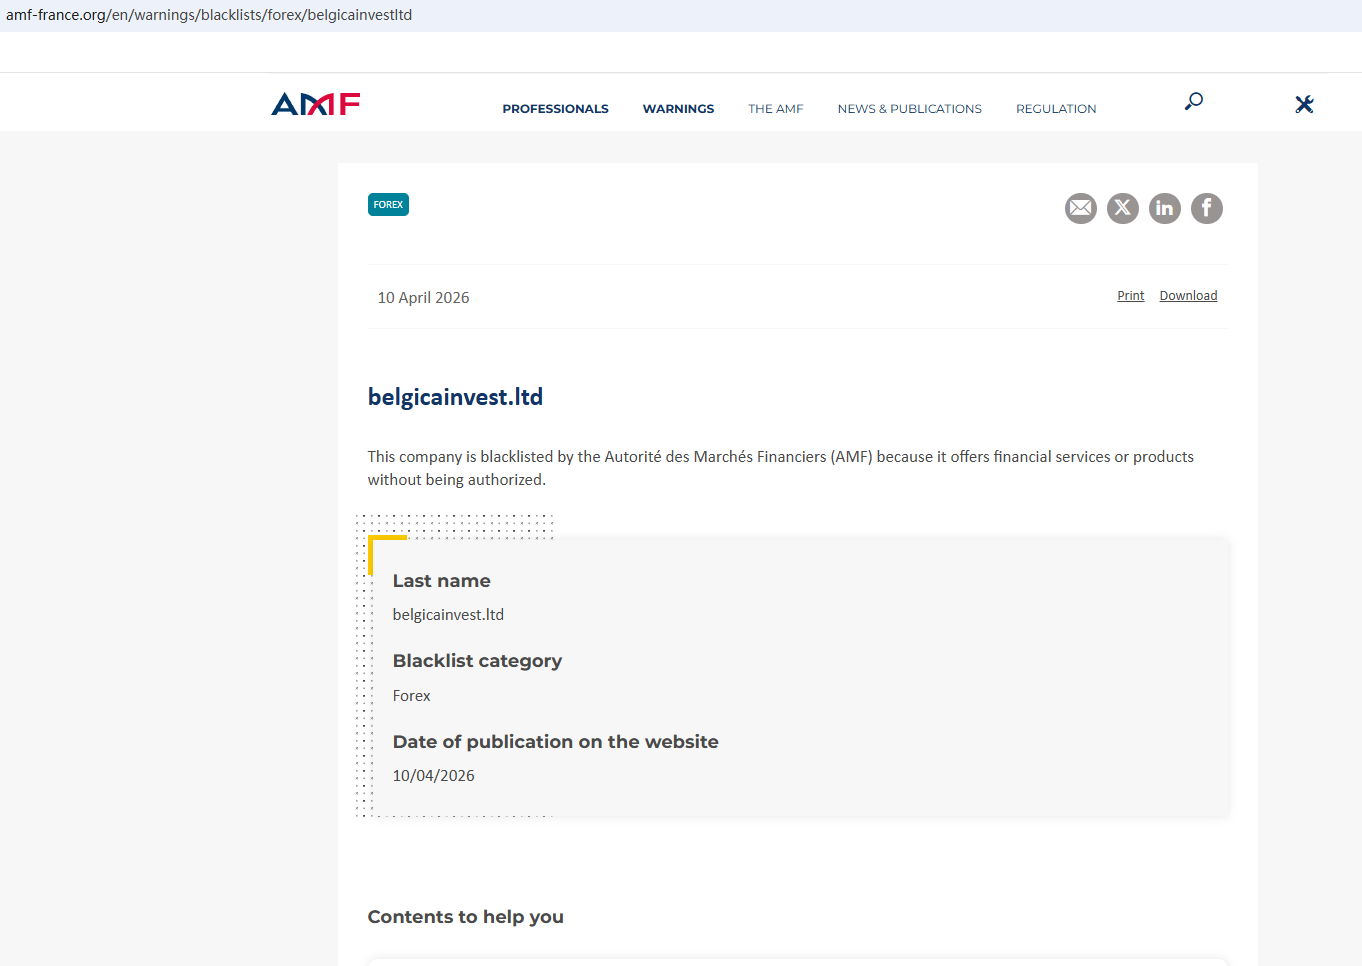
Task: Share on LinkedIn icon
Action: point(1165,208)
